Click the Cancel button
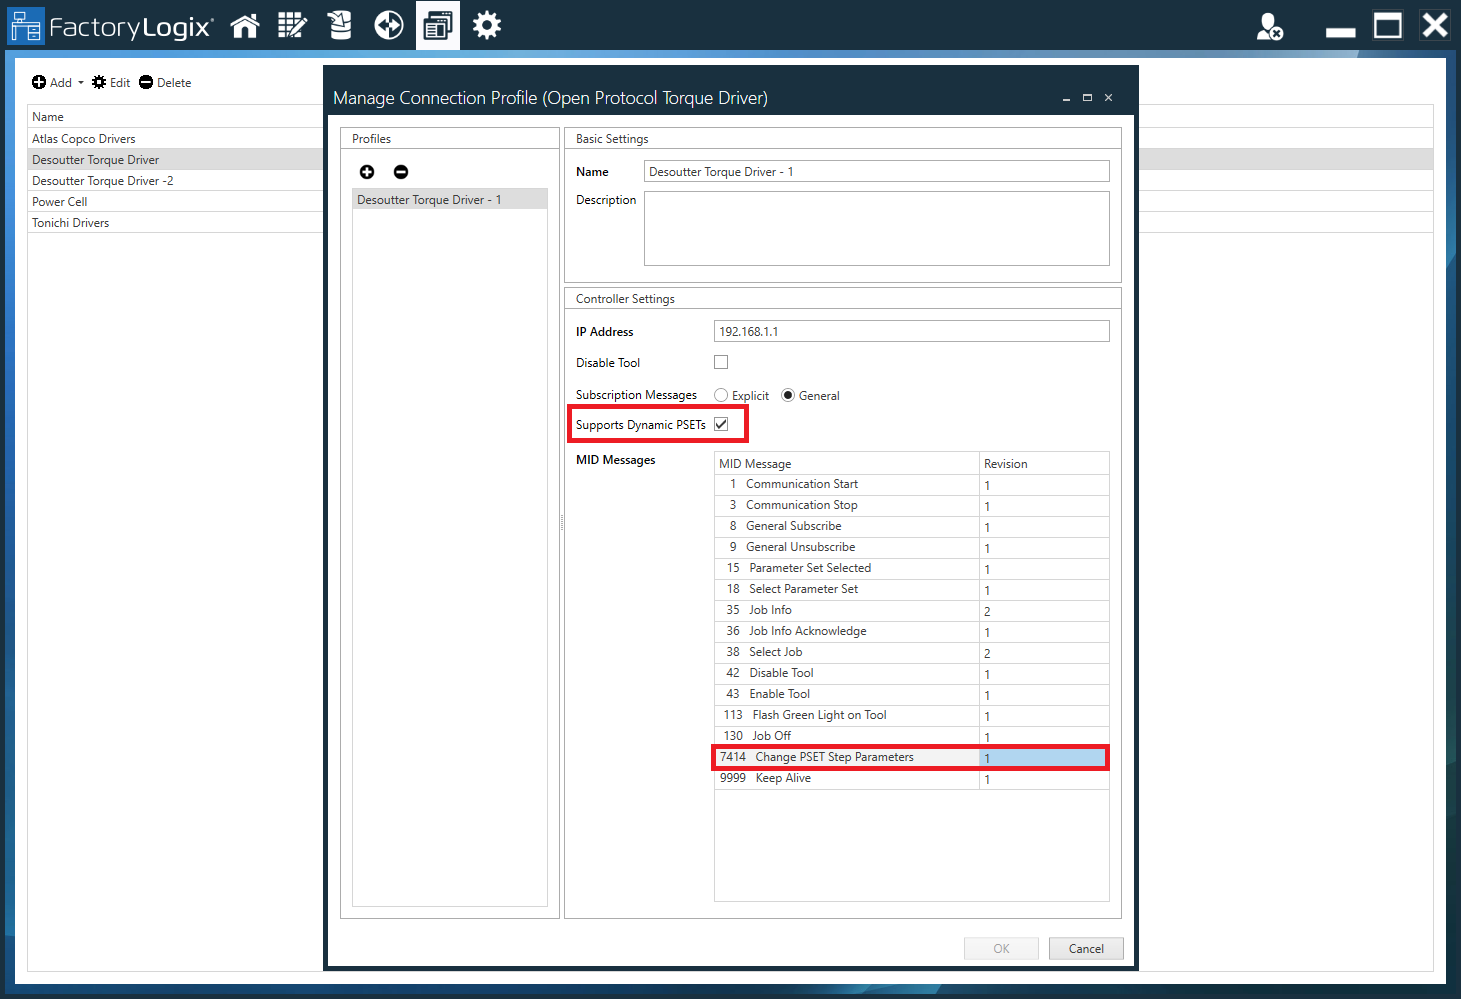The image size is (1461, 999). tap(1086, 949)
